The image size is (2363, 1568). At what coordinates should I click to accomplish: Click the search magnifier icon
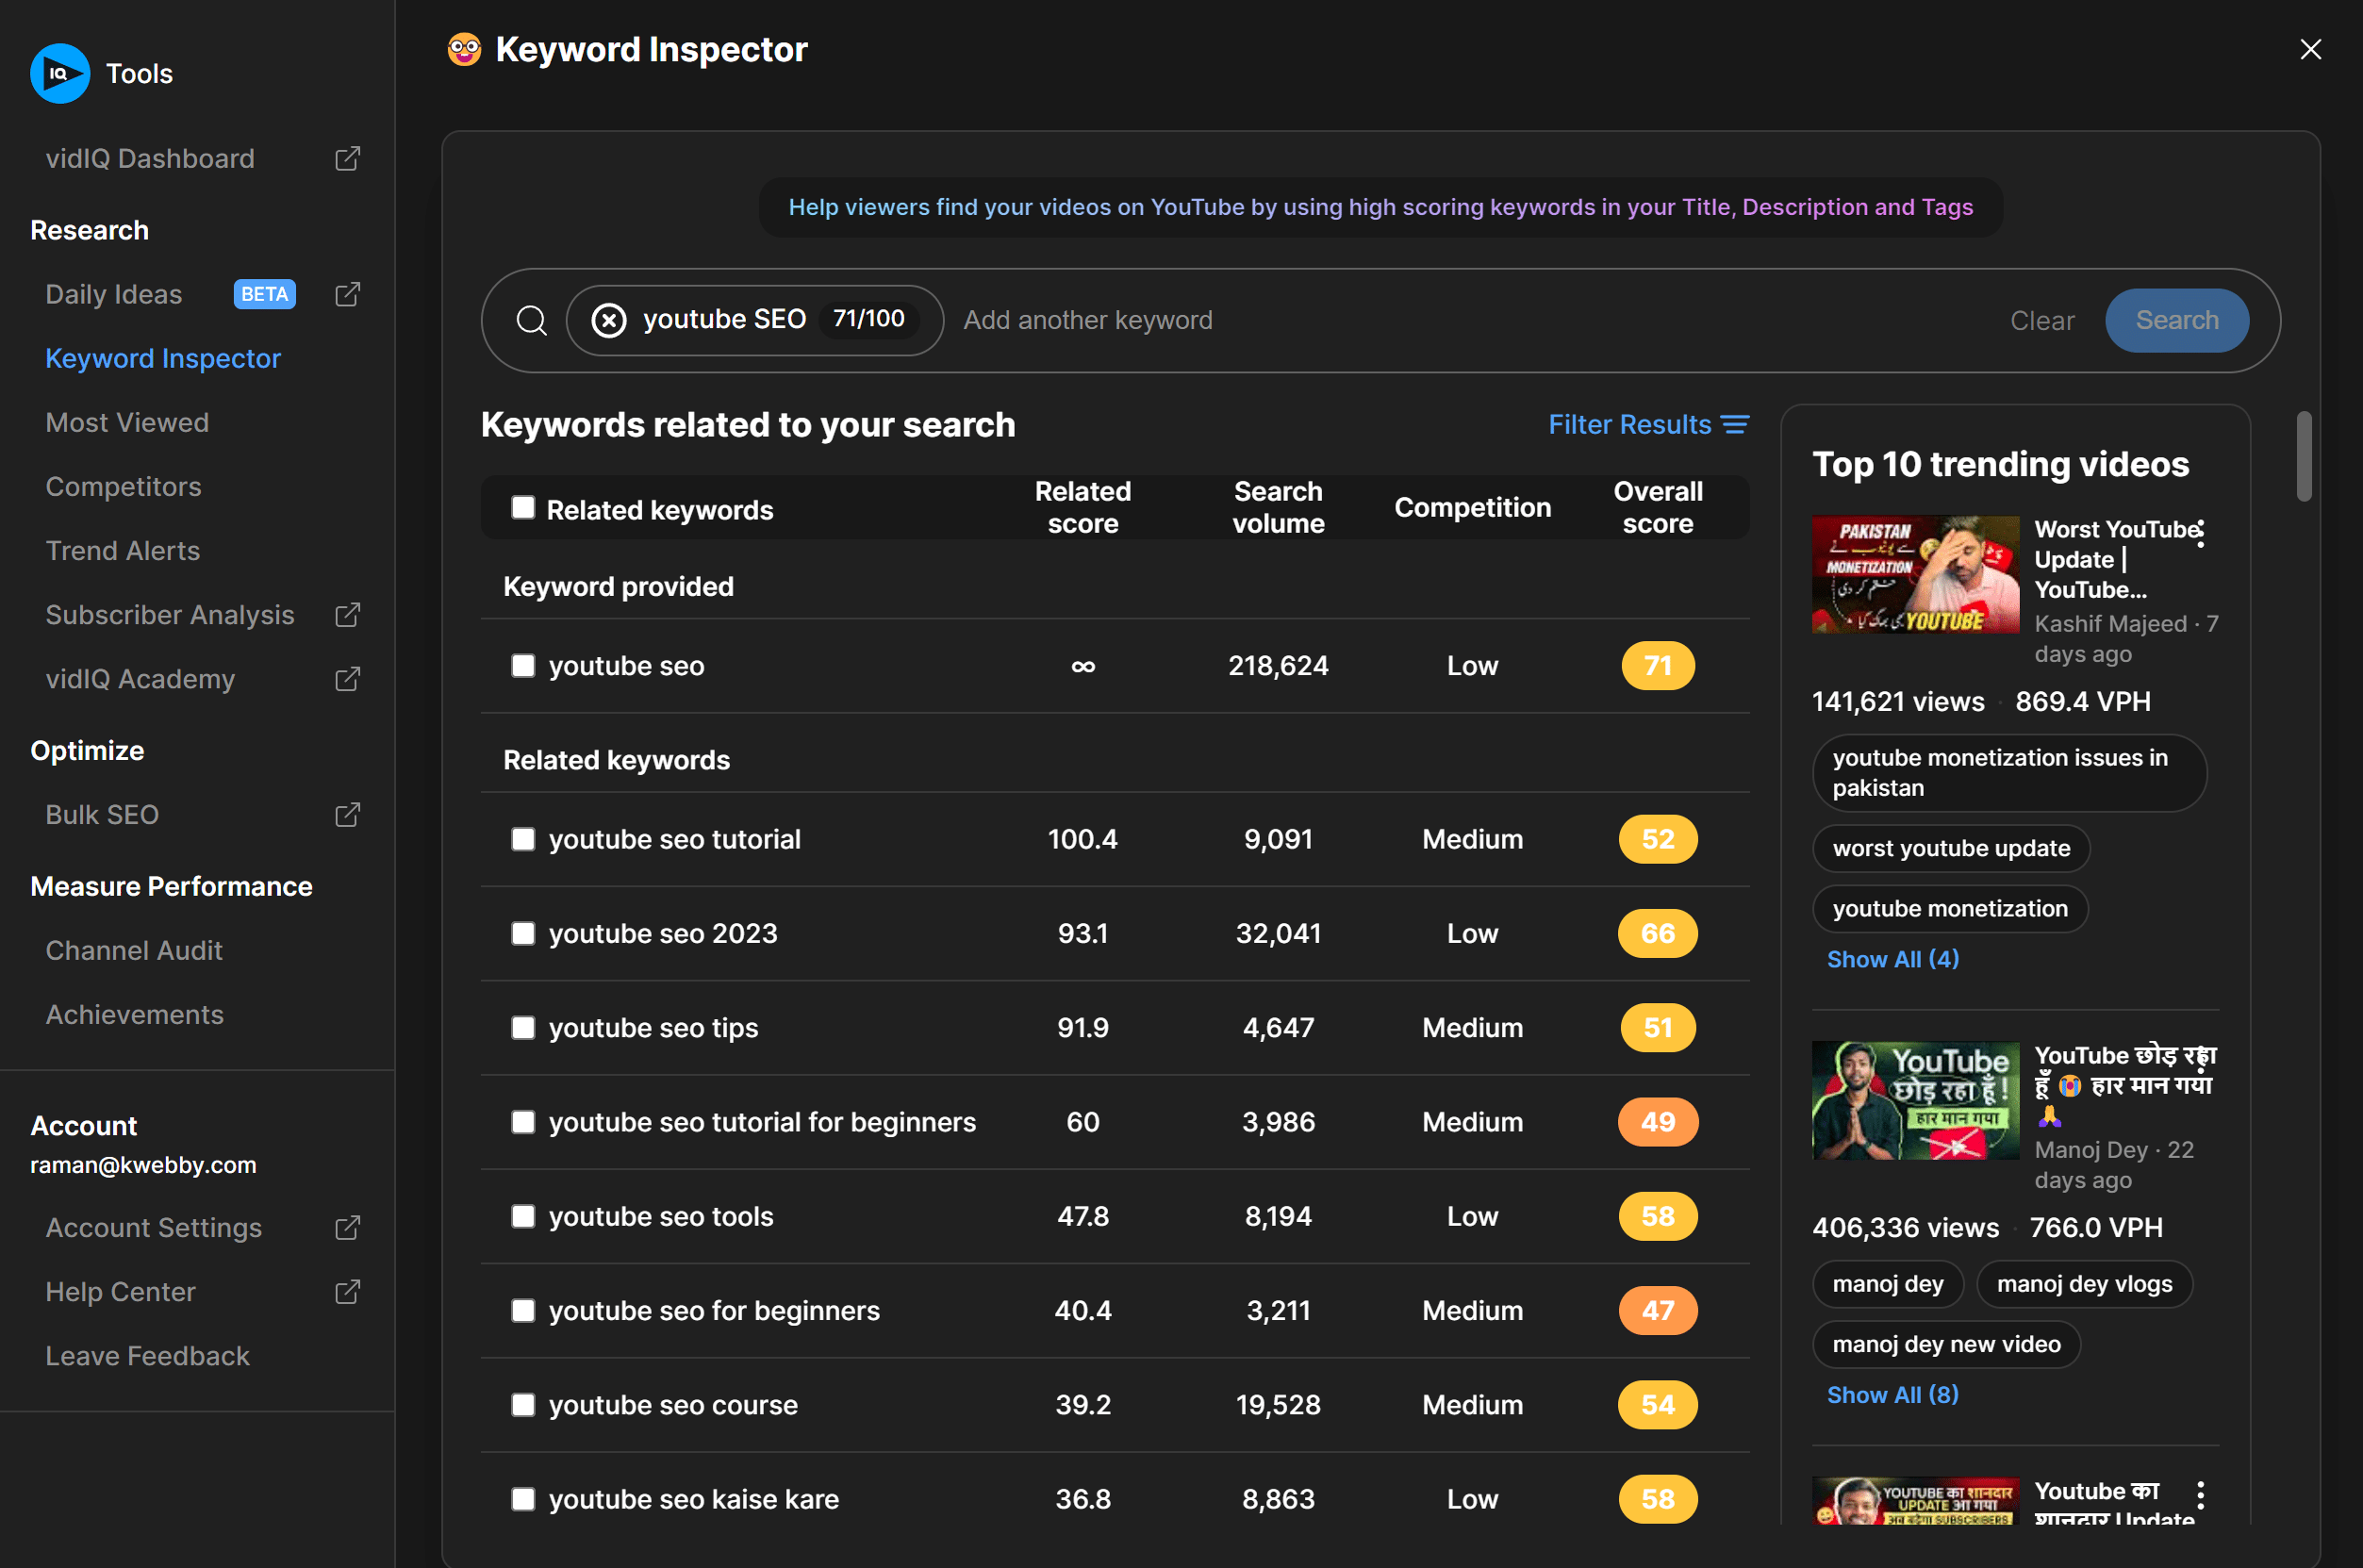pos(530,319)
